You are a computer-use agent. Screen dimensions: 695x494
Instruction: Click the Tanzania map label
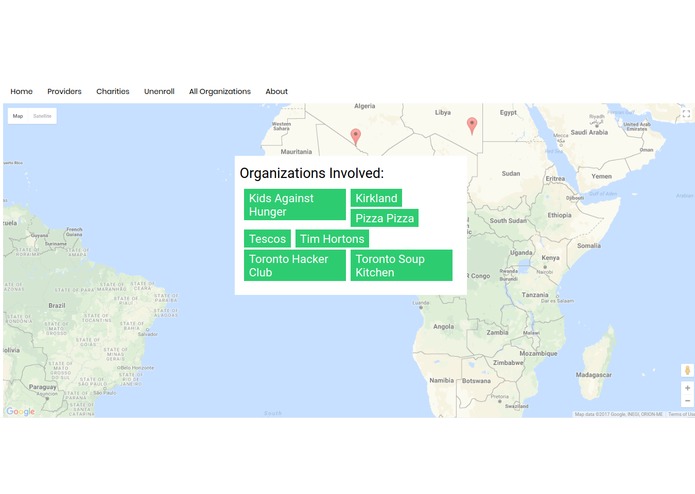point(535,295)
